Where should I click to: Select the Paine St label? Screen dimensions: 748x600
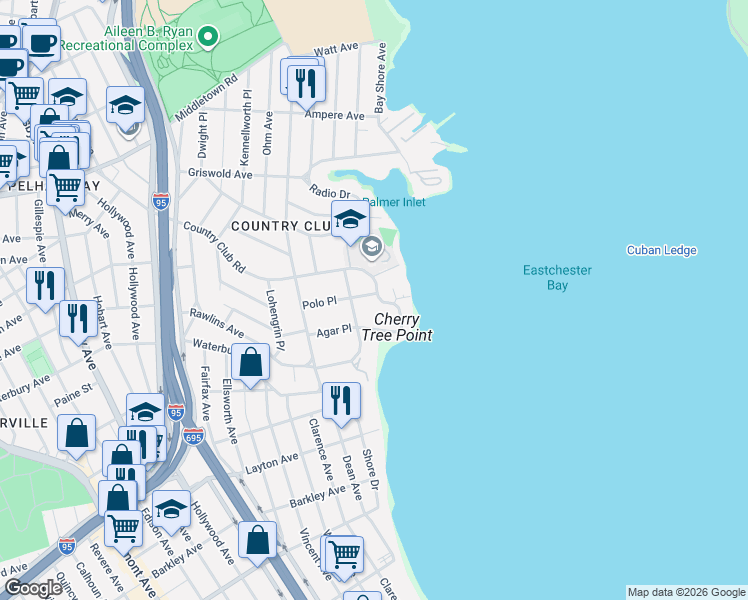pos(73,395)
